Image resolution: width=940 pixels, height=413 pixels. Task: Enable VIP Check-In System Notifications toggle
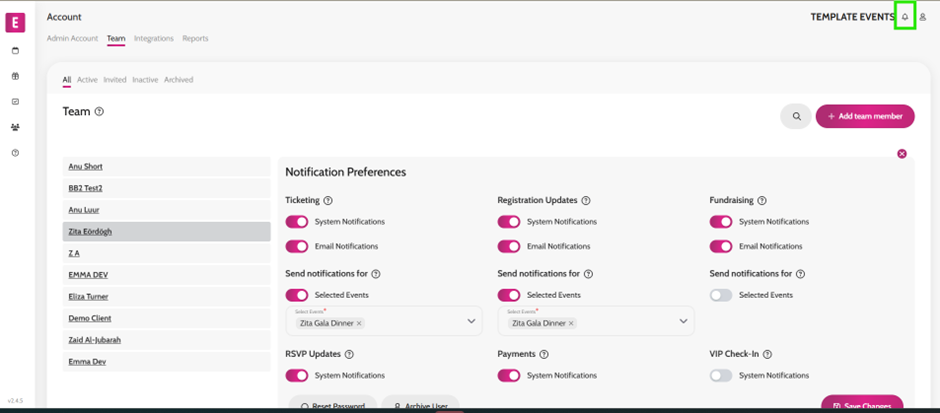721,375
